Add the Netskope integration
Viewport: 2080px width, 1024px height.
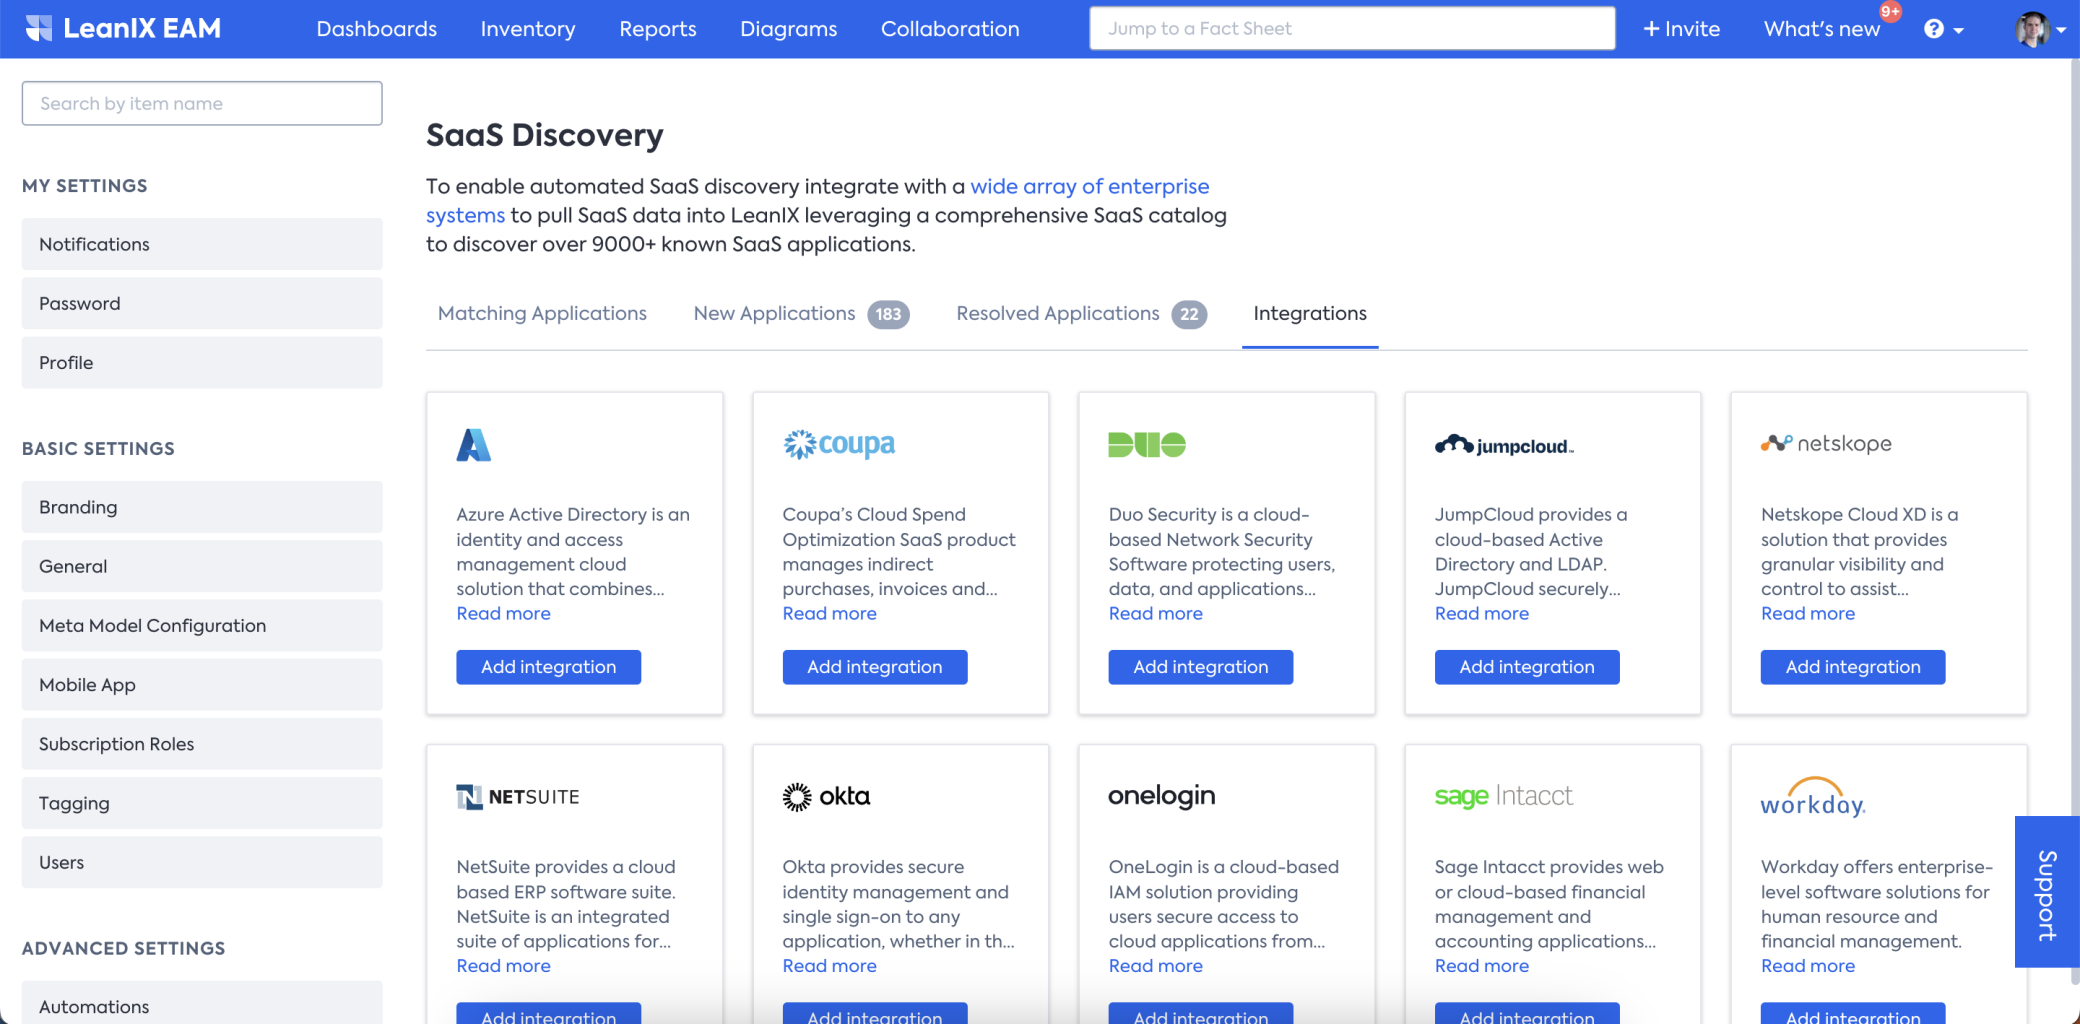(x=1852, y=667)
